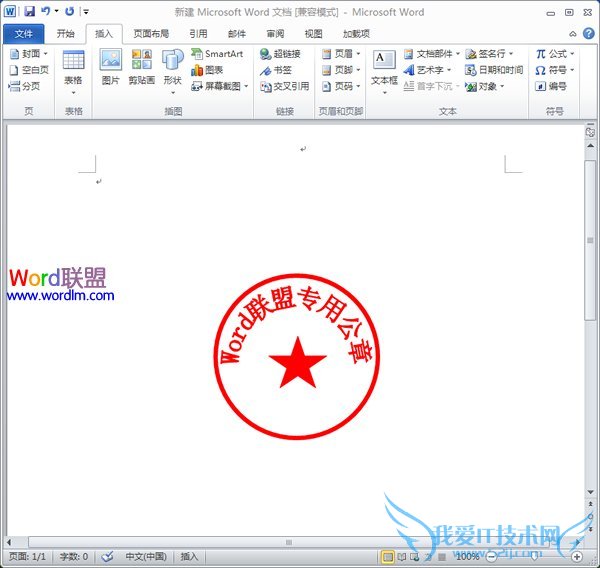This screenshot has width=600, height=568.
Task: Insert a 超链接 hyperlink
Action: (x=280, y=54)
